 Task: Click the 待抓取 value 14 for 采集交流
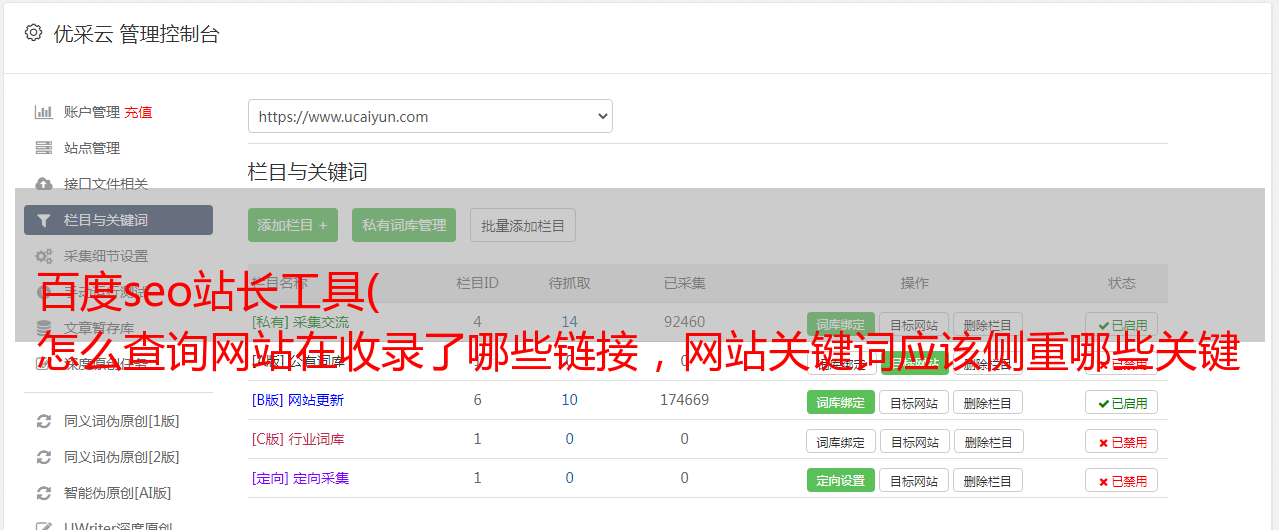569,322
